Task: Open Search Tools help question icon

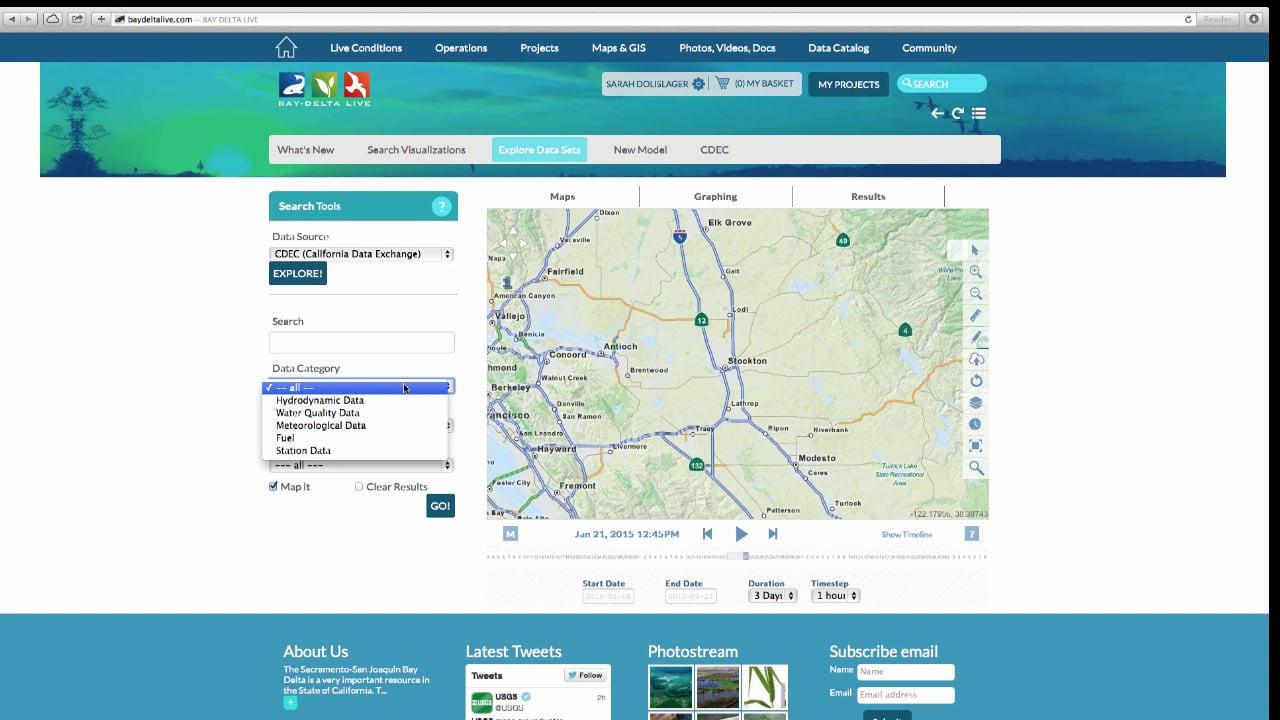Action: point(441,206)
